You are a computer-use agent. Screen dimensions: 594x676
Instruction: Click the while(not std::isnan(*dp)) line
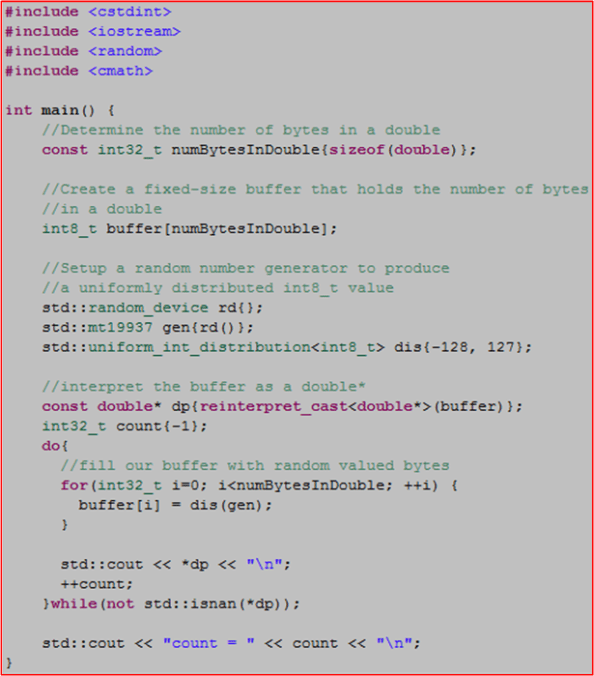171,604
